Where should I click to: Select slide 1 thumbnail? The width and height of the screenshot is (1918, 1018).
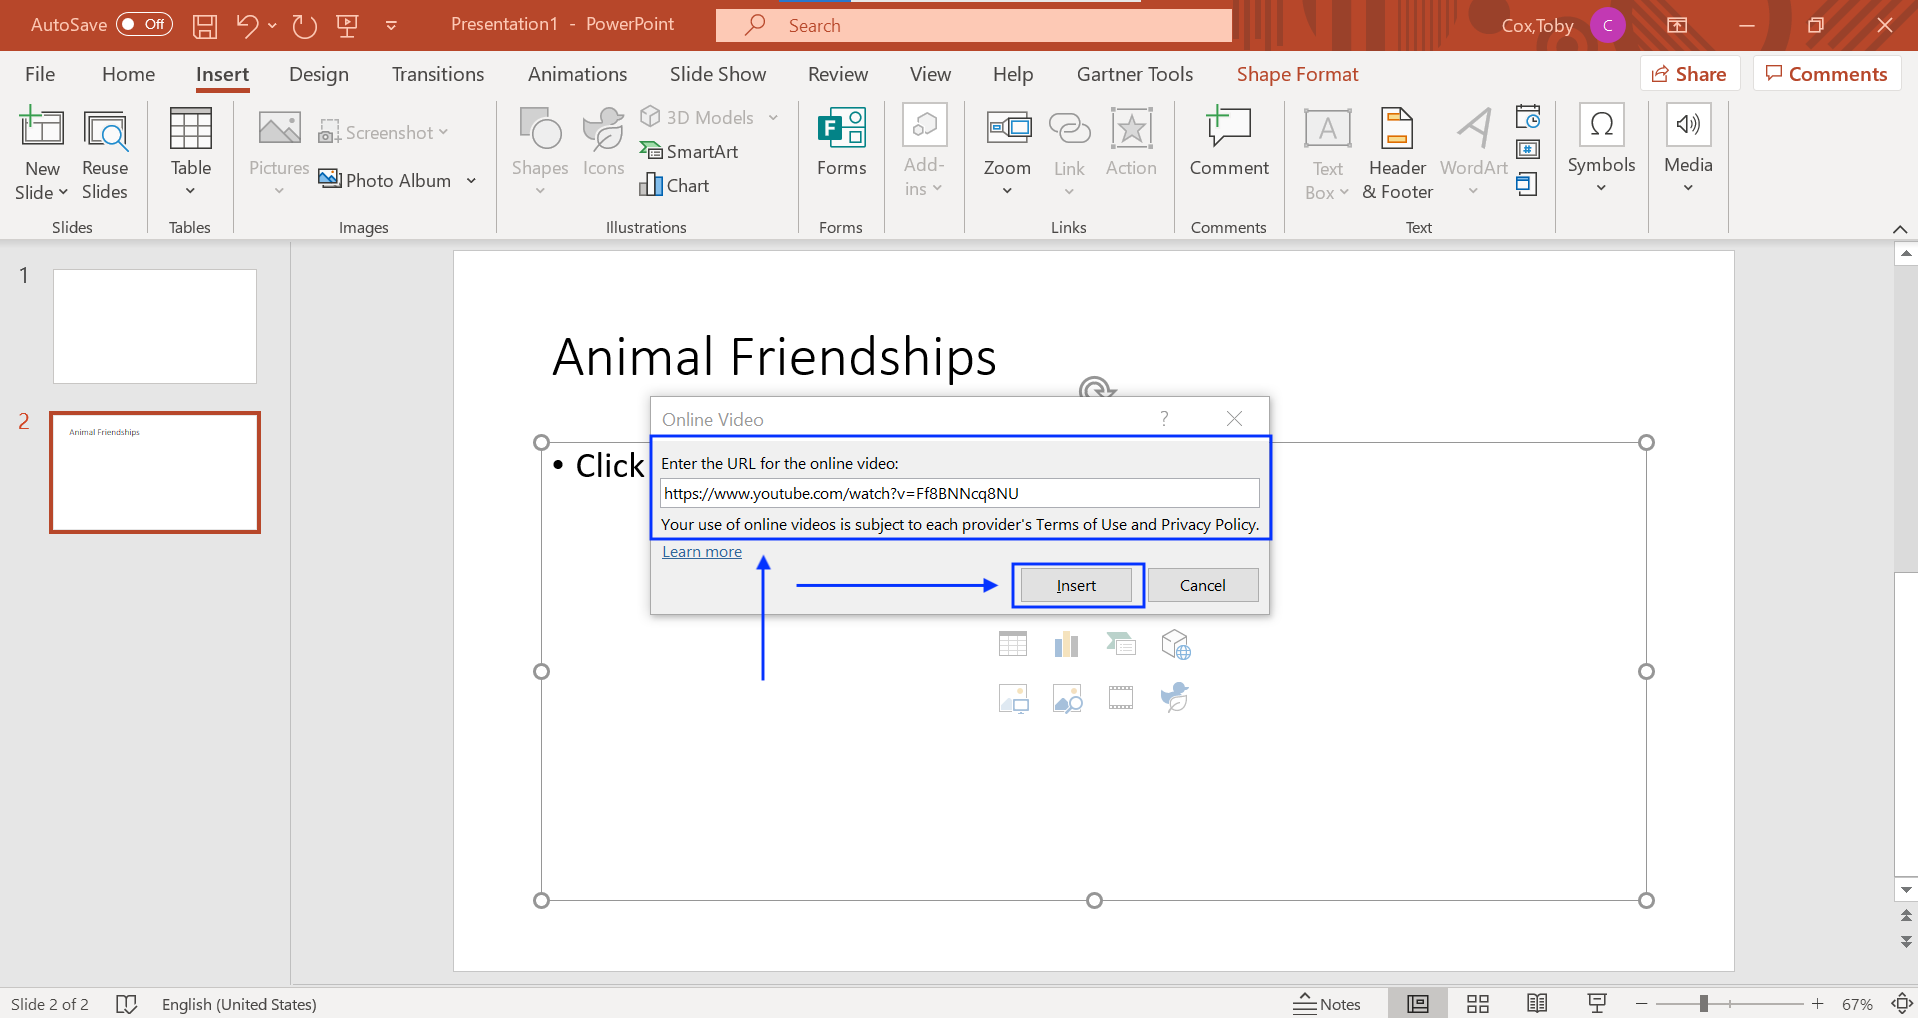click(x=155, y=326)
